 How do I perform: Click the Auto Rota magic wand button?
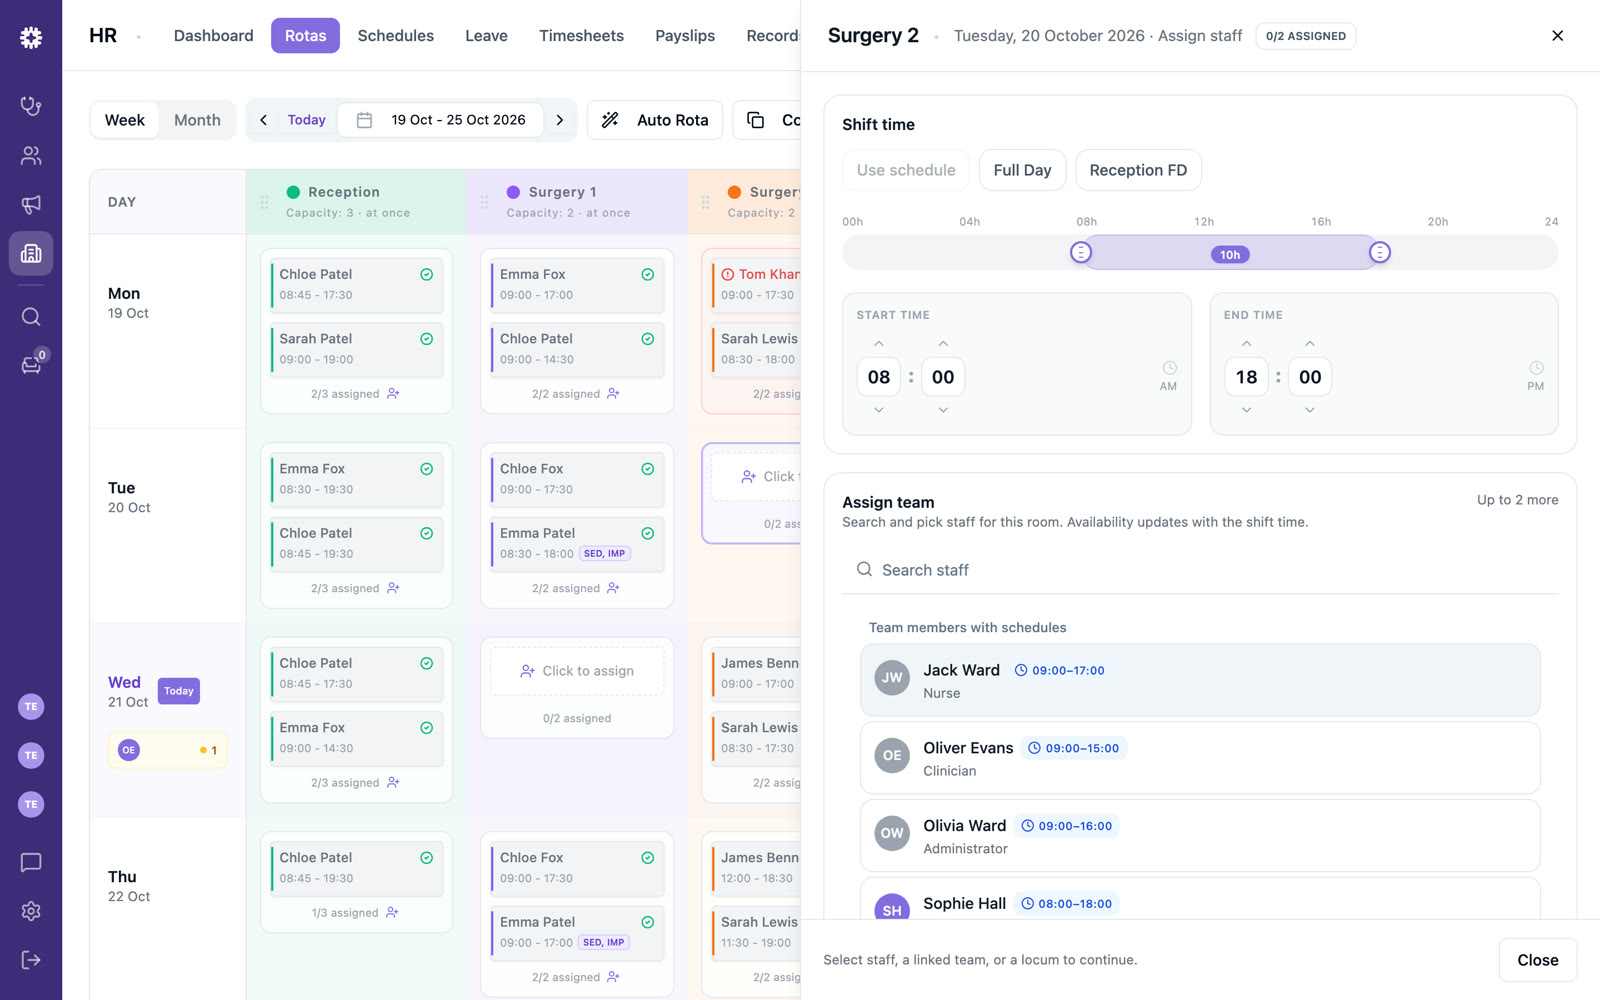point(655,120)
